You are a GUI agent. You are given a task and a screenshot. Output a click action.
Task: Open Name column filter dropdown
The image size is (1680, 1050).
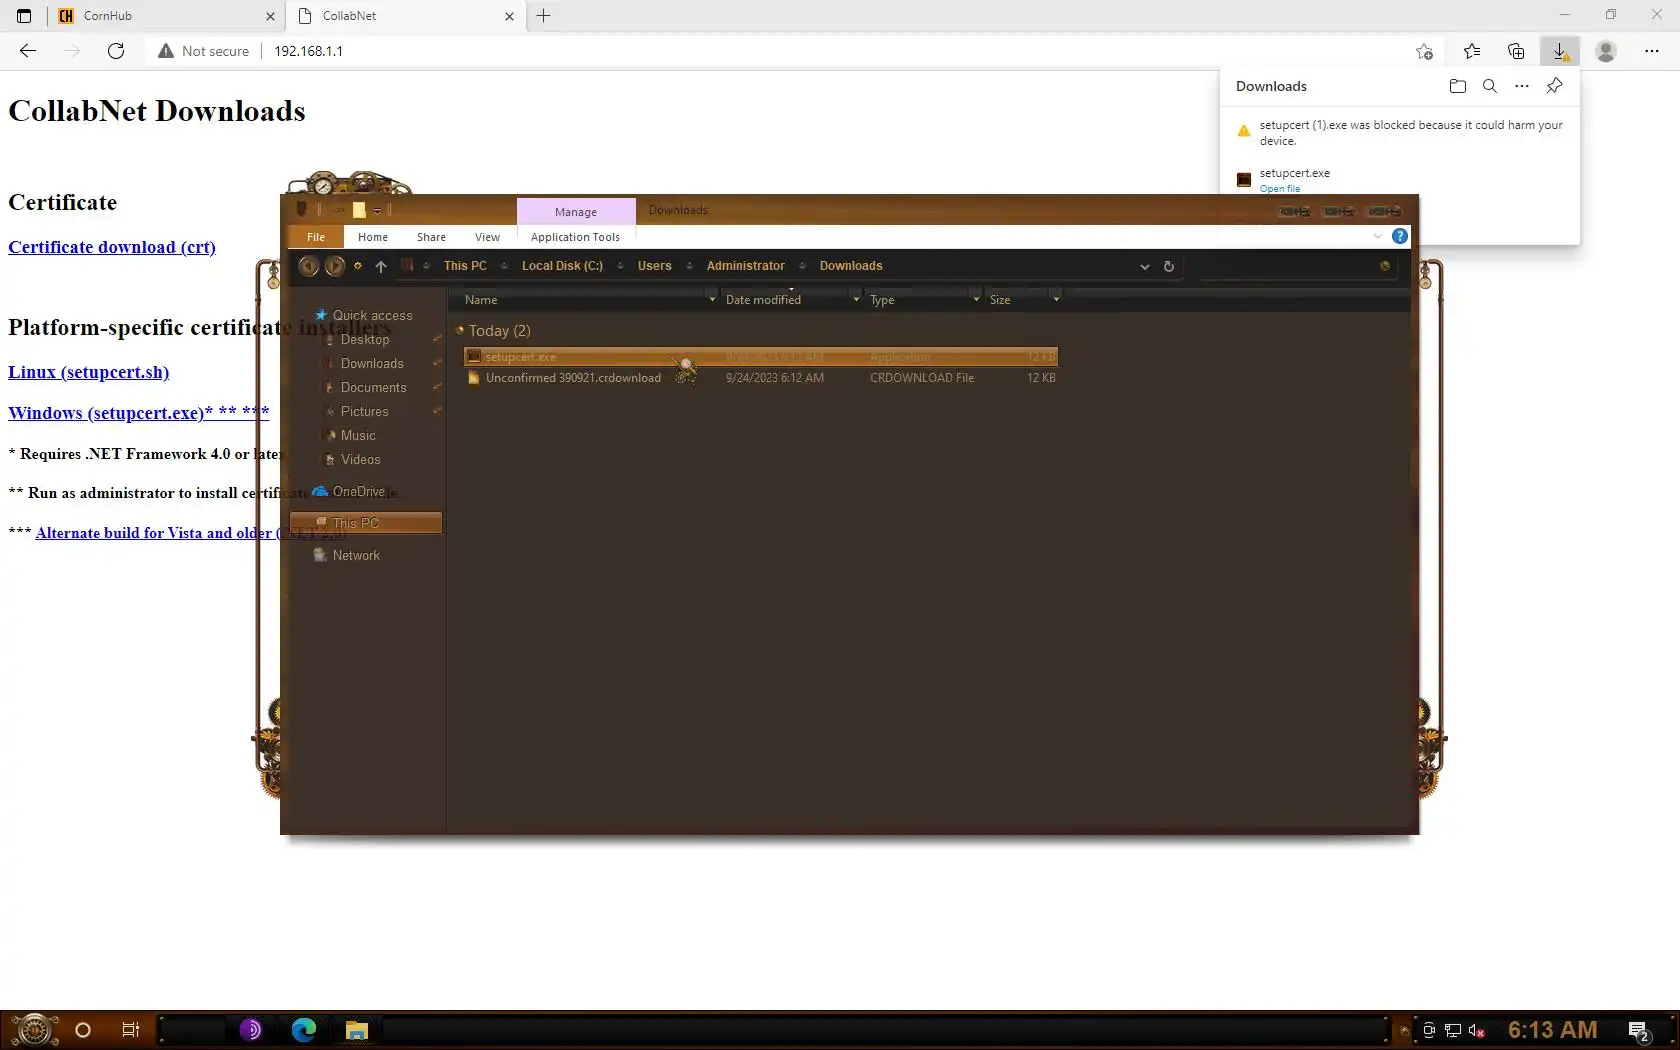coord(712,300)
